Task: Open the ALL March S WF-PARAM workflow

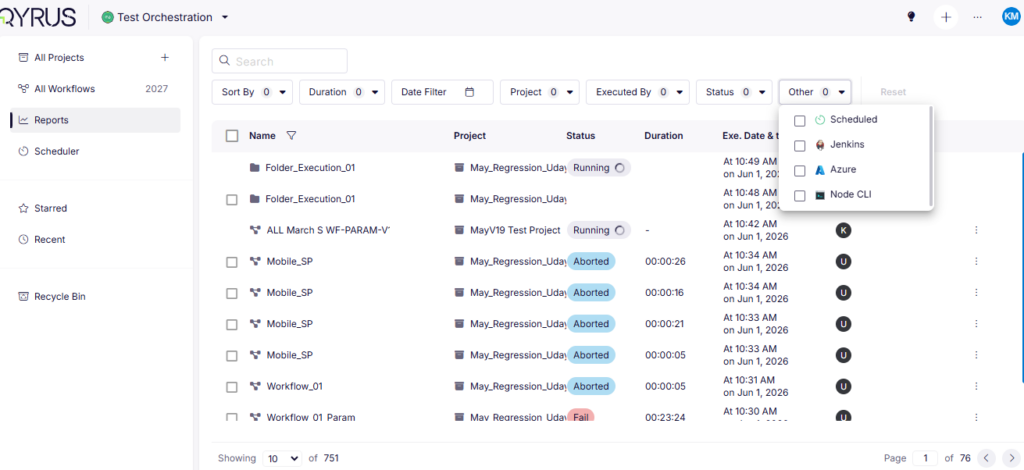Action: pyautogui.click(x=328, y=230)
